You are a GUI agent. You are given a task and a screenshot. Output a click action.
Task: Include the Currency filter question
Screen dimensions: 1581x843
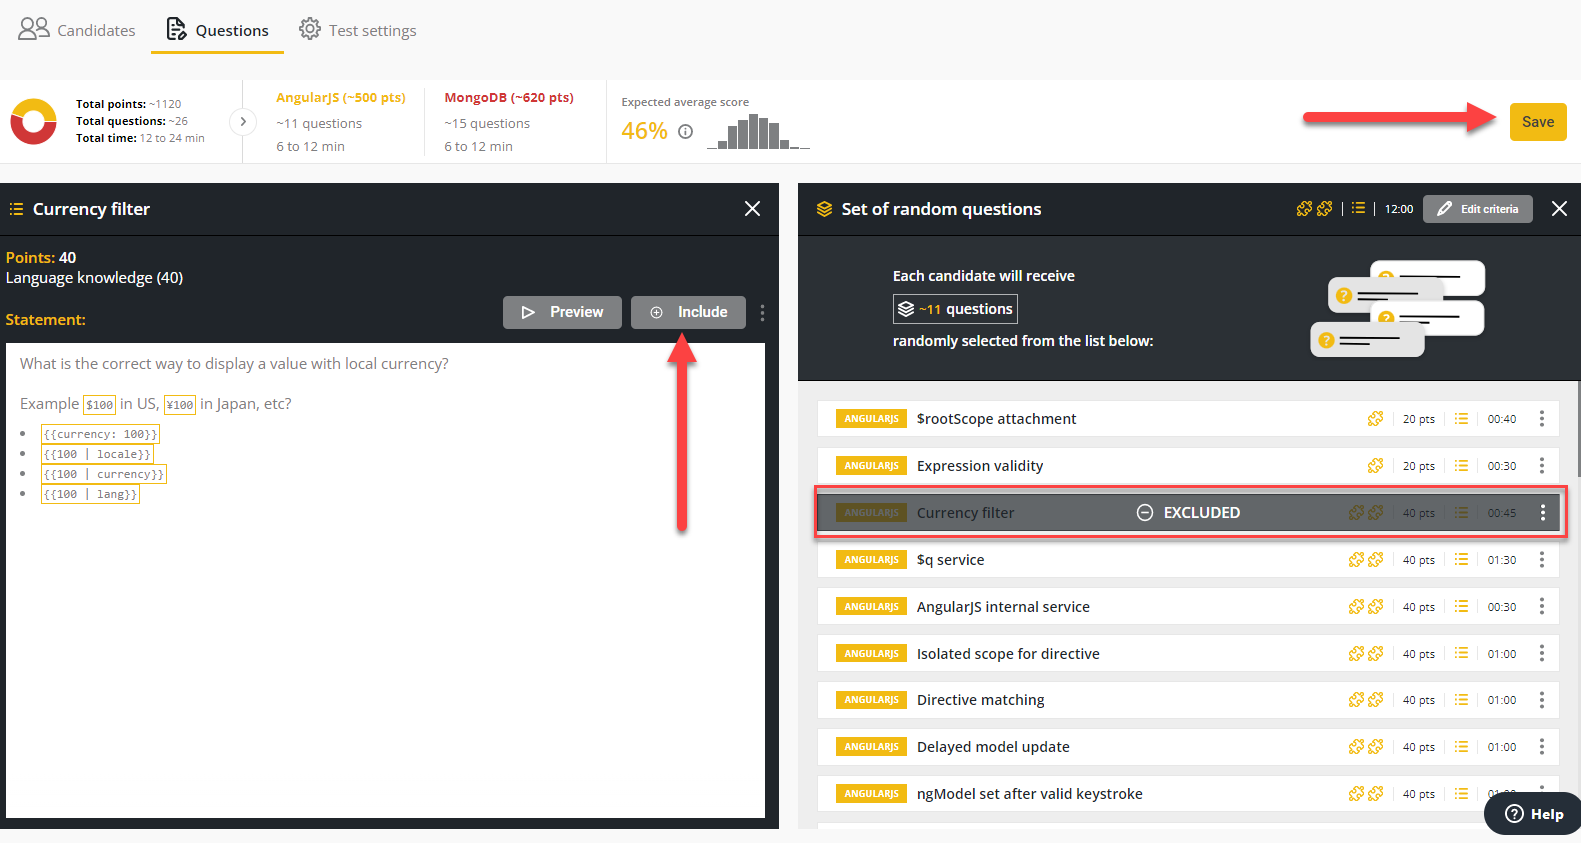pyautogui.click(x=688, y=312)
